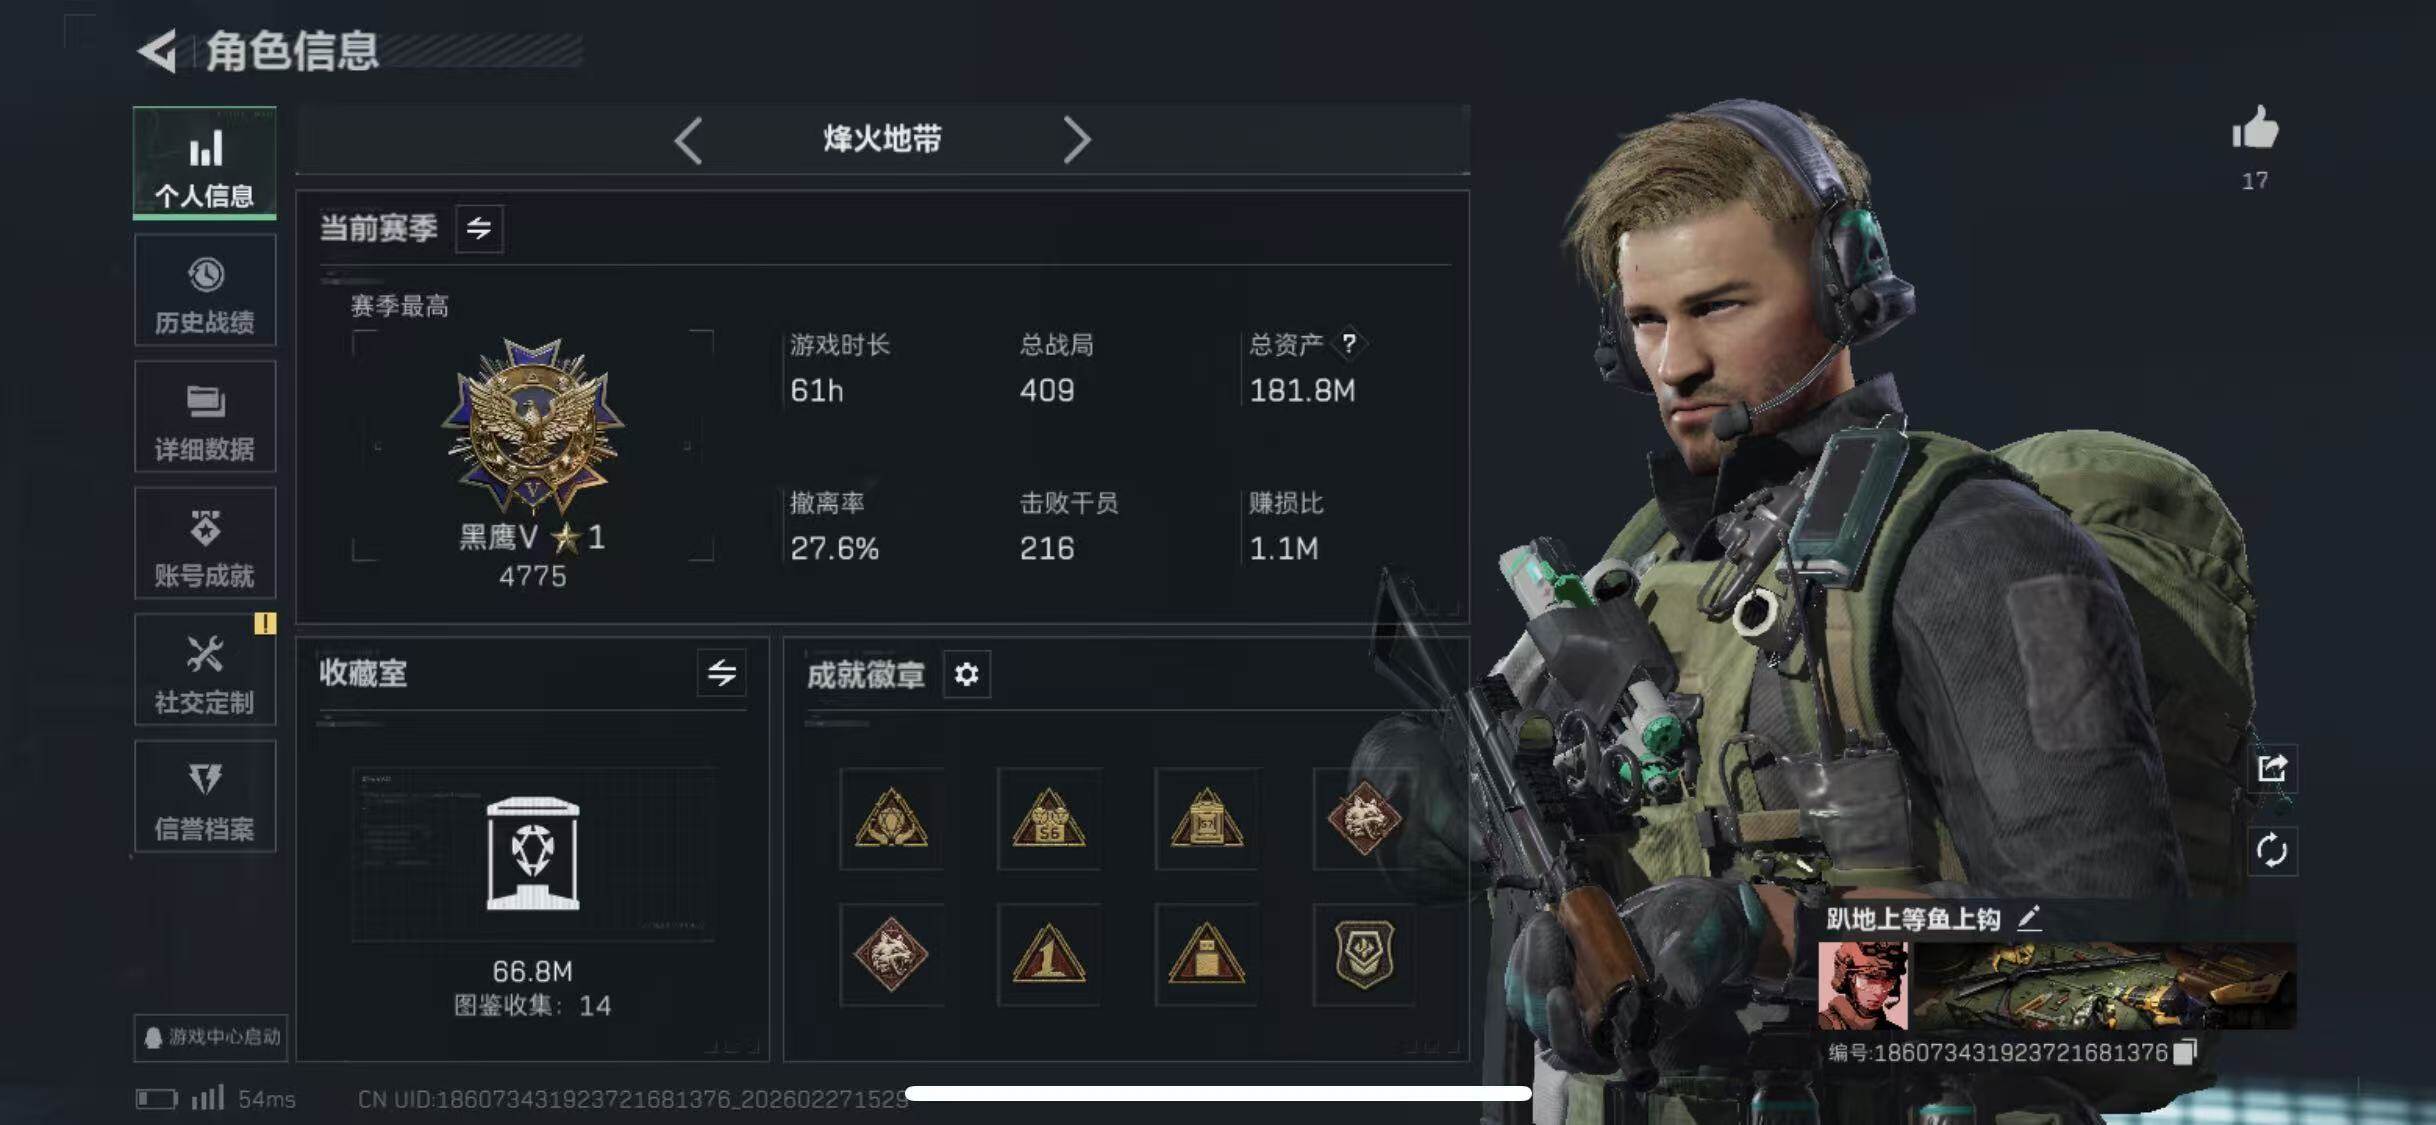The height and width of the screenshot is (1125, 2436).
Task: Open the 成就徽章 gear settings
Action: pos(966,674)
